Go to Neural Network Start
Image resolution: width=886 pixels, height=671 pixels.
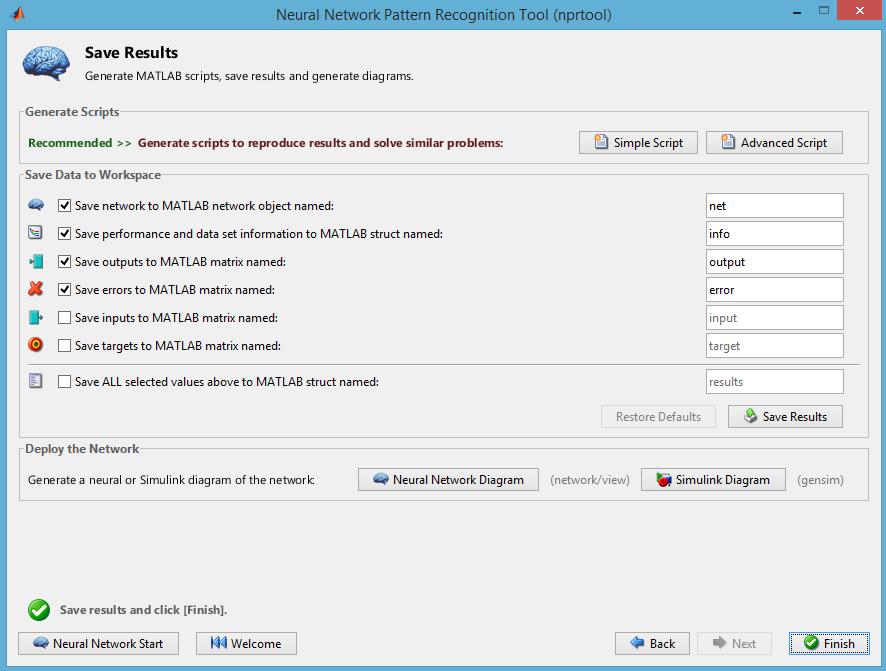[x=98, y=643]
